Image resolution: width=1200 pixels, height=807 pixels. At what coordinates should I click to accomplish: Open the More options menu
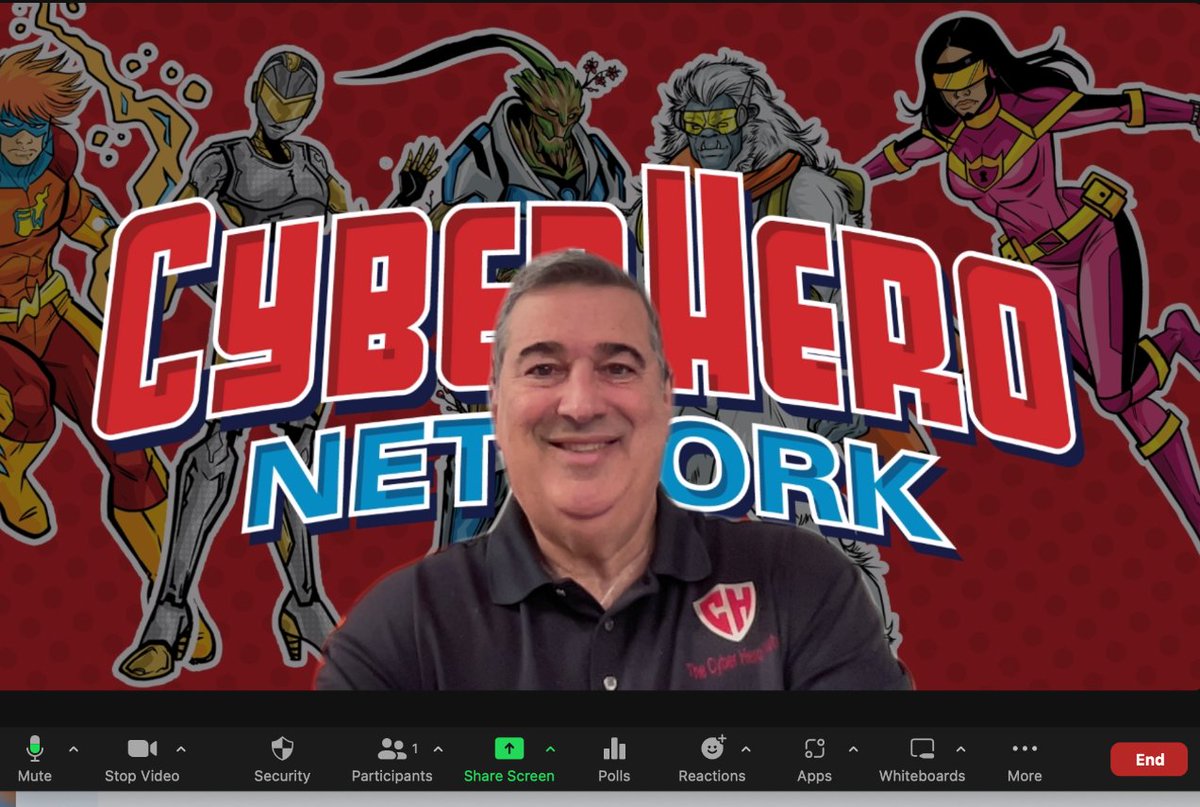[1024, 759]
